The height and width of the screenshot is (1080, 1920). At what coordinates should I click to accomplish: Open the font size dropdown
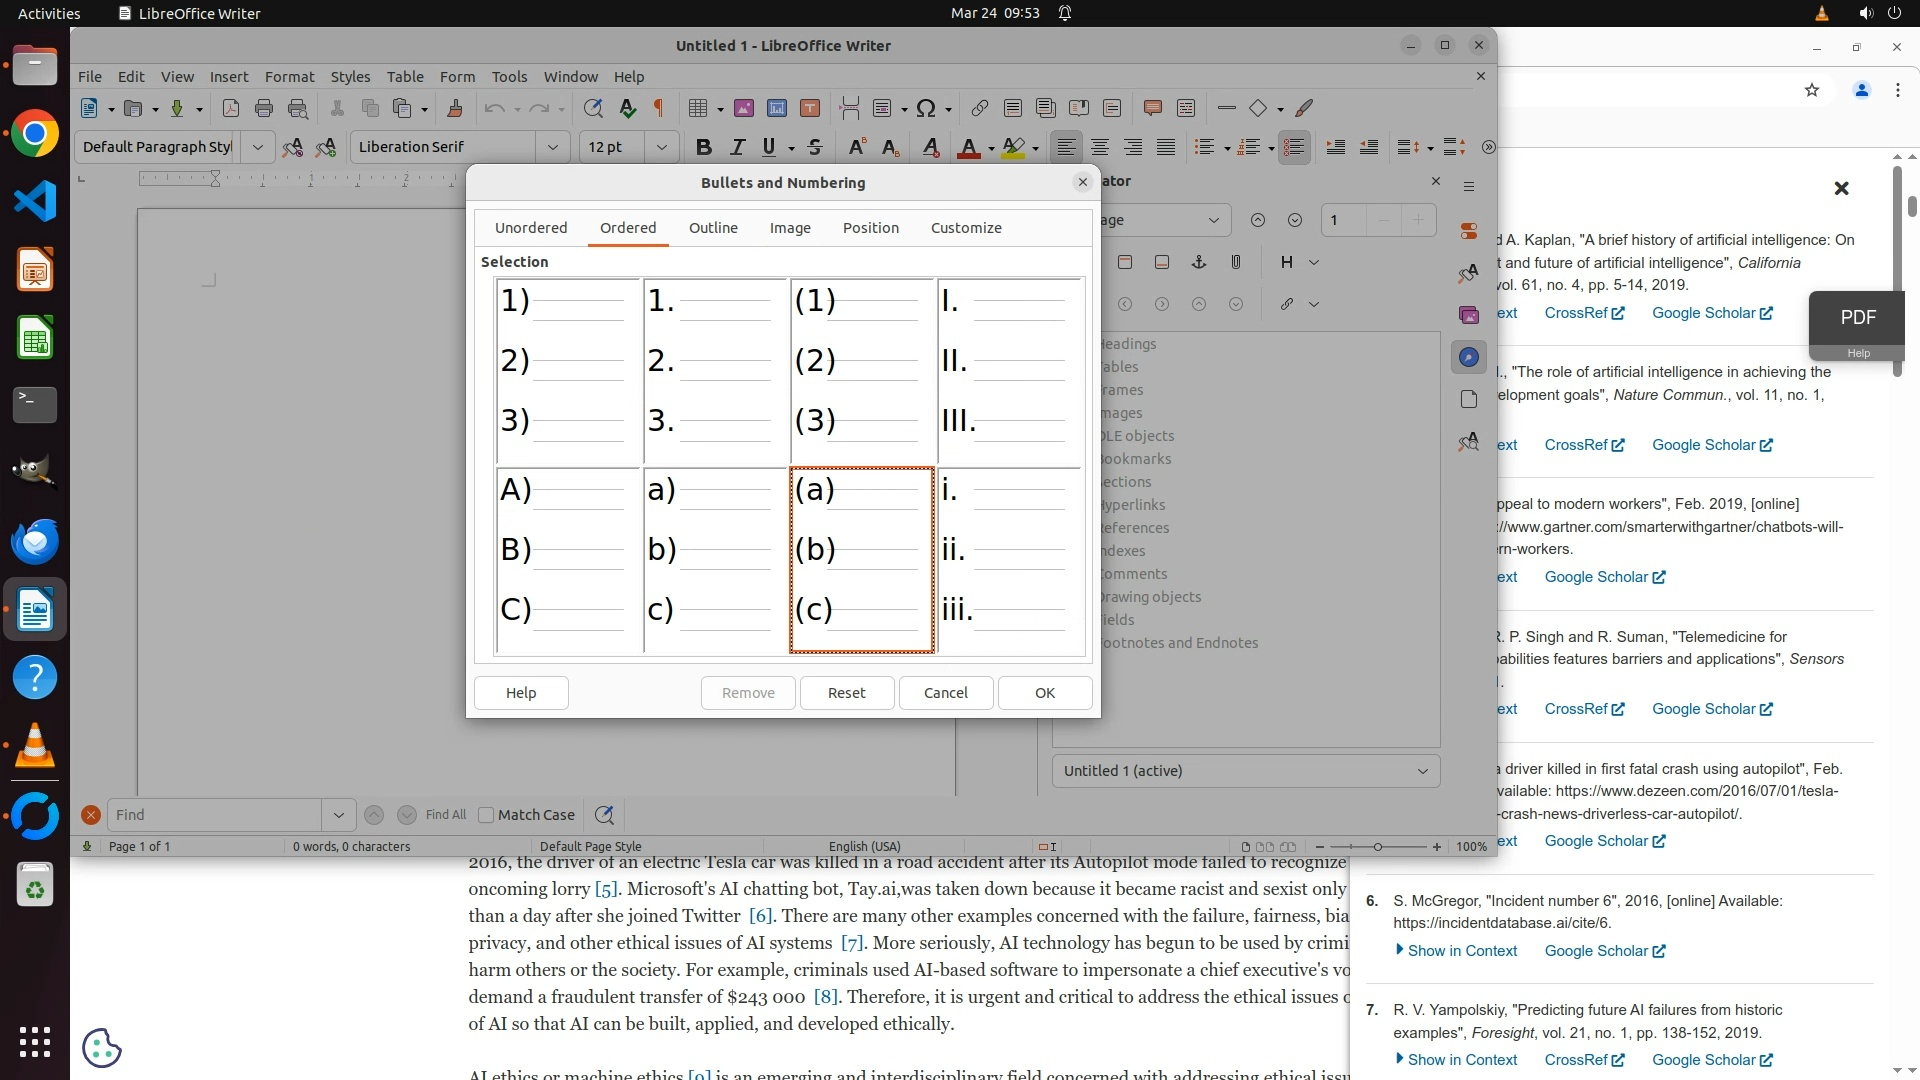(x=661, y=147)
